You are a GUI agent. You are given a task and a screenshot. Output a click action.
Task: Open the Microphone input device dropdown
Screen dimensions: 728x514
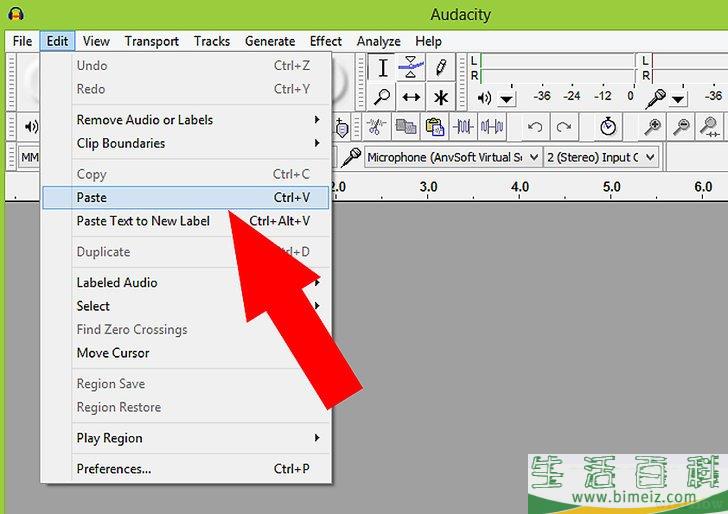453,157
